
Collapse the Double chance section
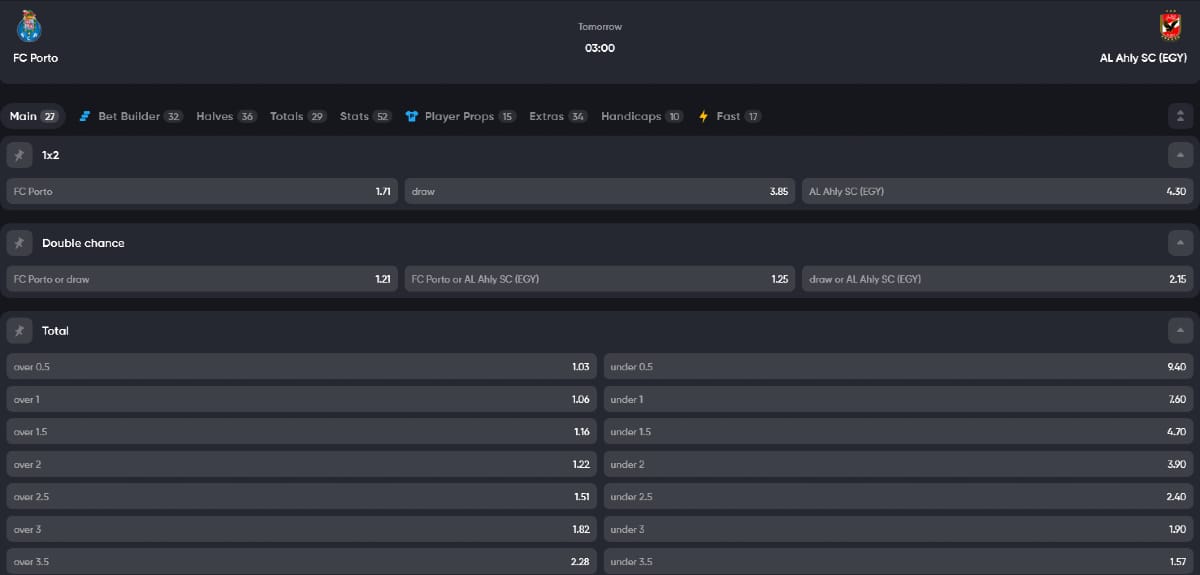tap(1181, 243)
